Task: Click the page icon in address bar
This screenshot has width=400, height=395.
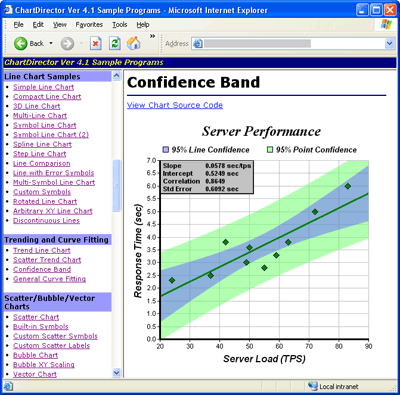Action: (198, 44)
